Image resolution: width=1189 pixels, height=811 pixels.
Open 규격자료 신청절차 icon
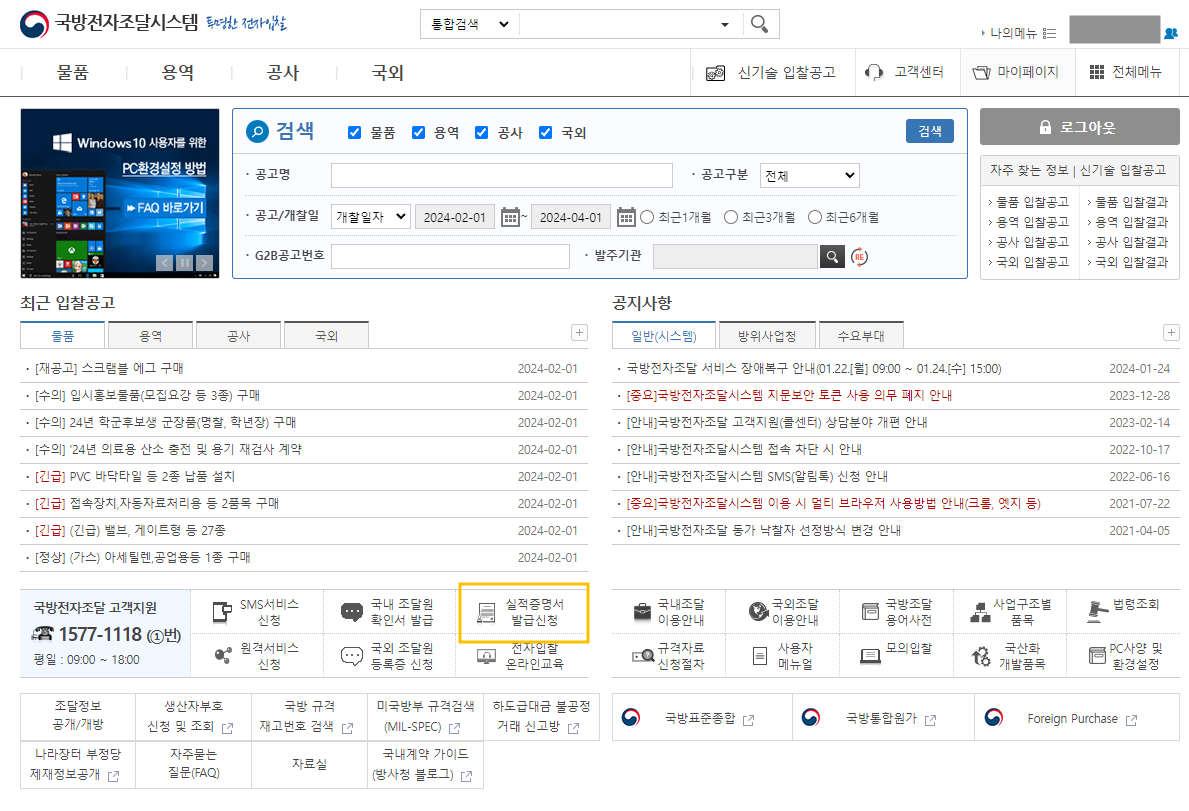[x=643, y=656]
